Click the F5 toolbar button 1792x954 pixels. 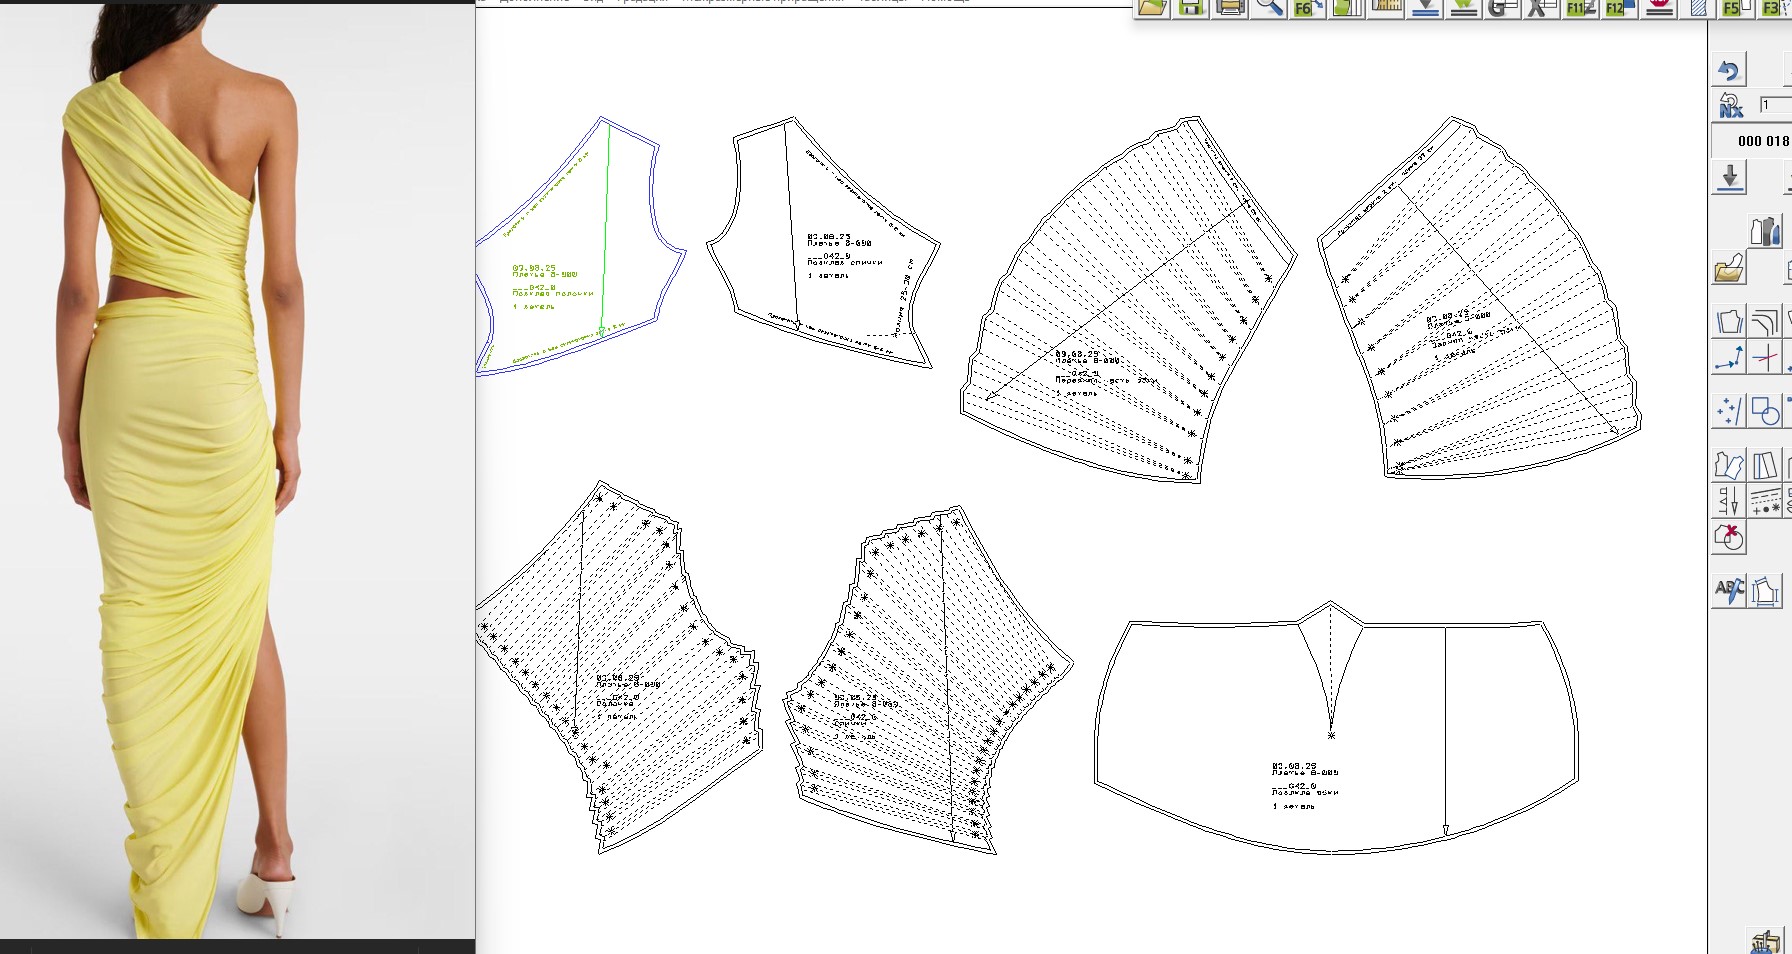[1736, 8]
